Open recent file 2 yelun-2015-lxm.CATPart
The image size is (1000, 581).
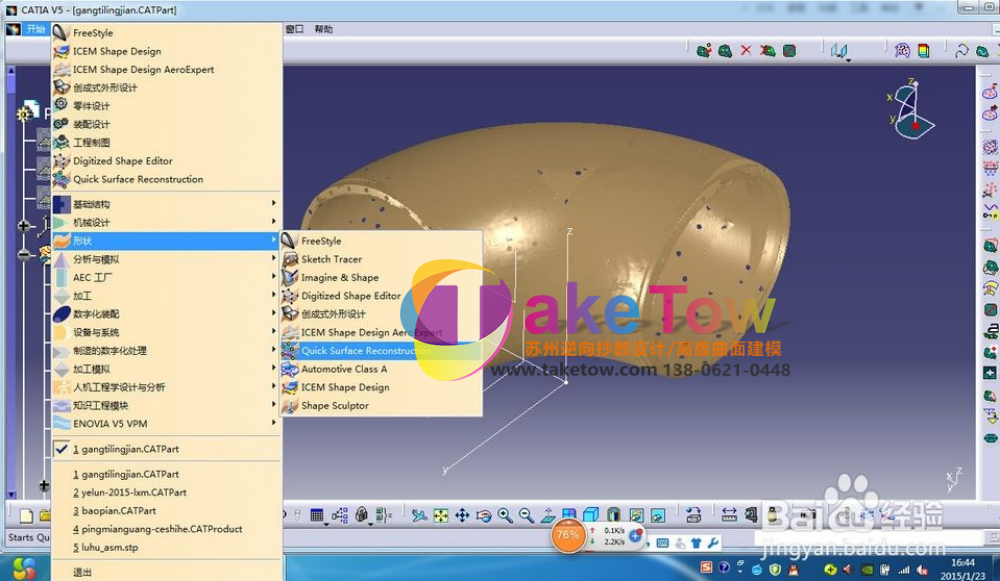pyautogui.click(x=167, y=492)
